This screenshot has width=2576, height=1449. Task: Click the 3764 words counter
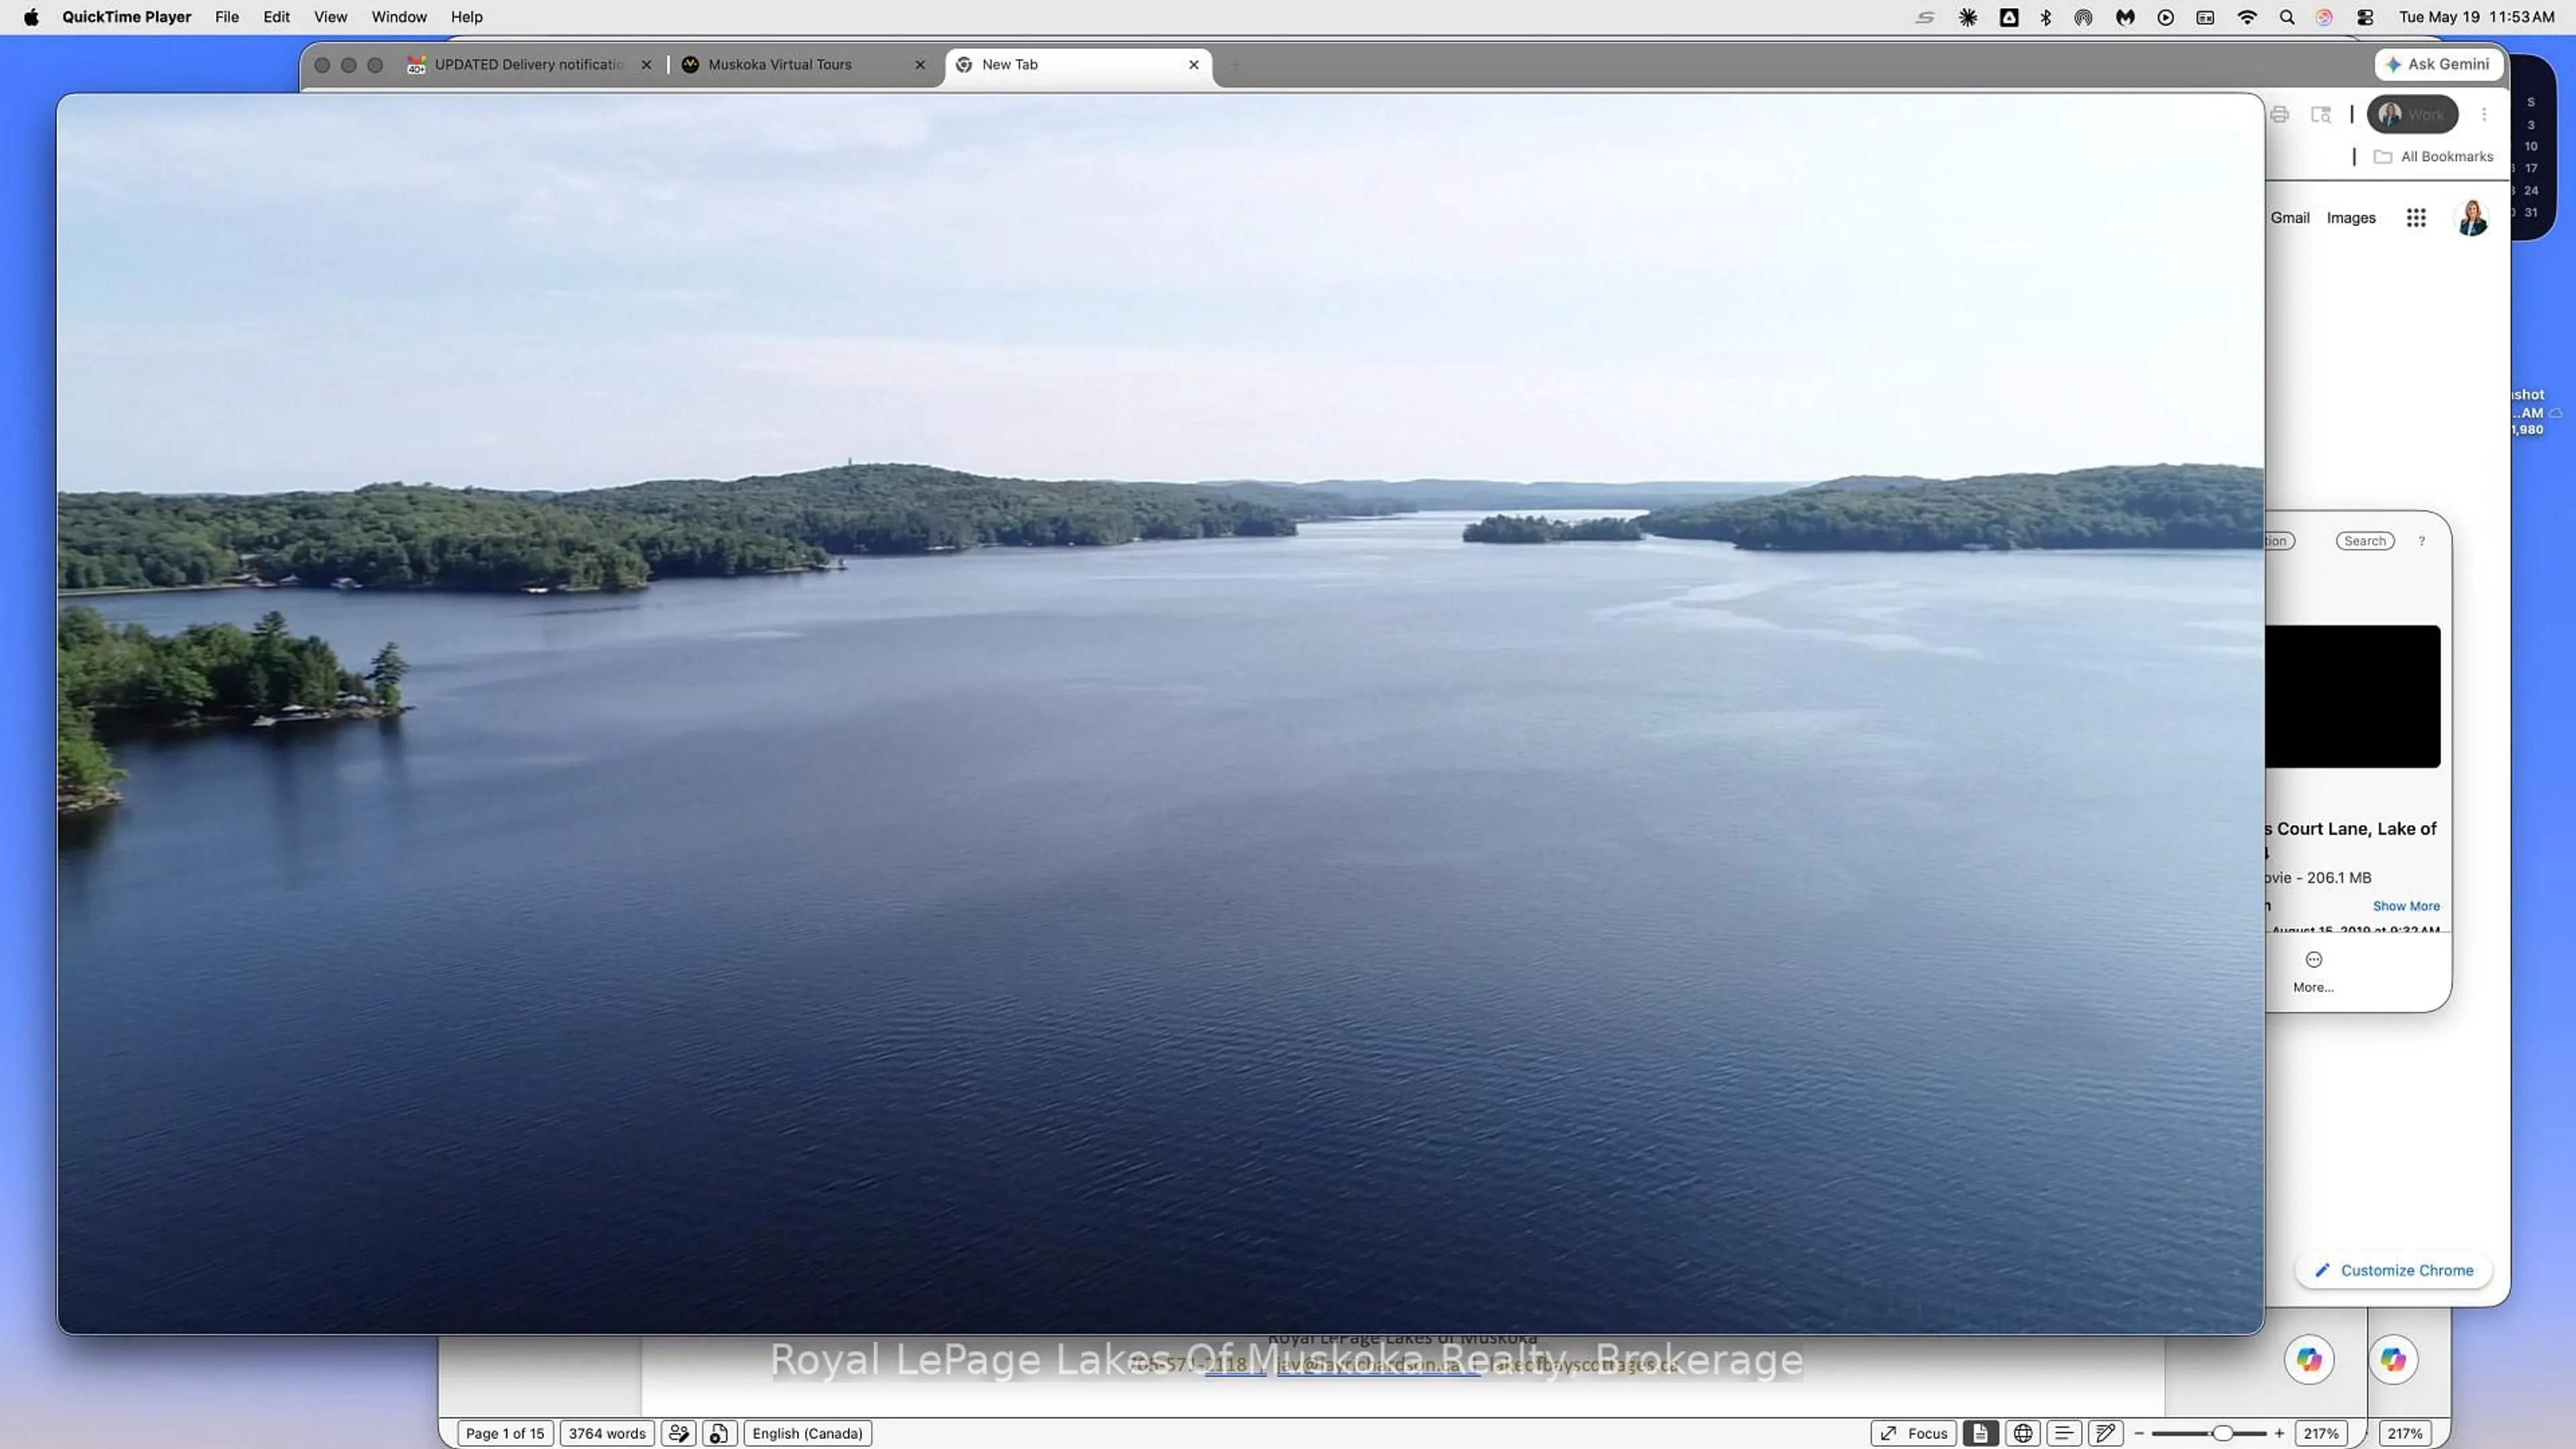(607, 1434)
